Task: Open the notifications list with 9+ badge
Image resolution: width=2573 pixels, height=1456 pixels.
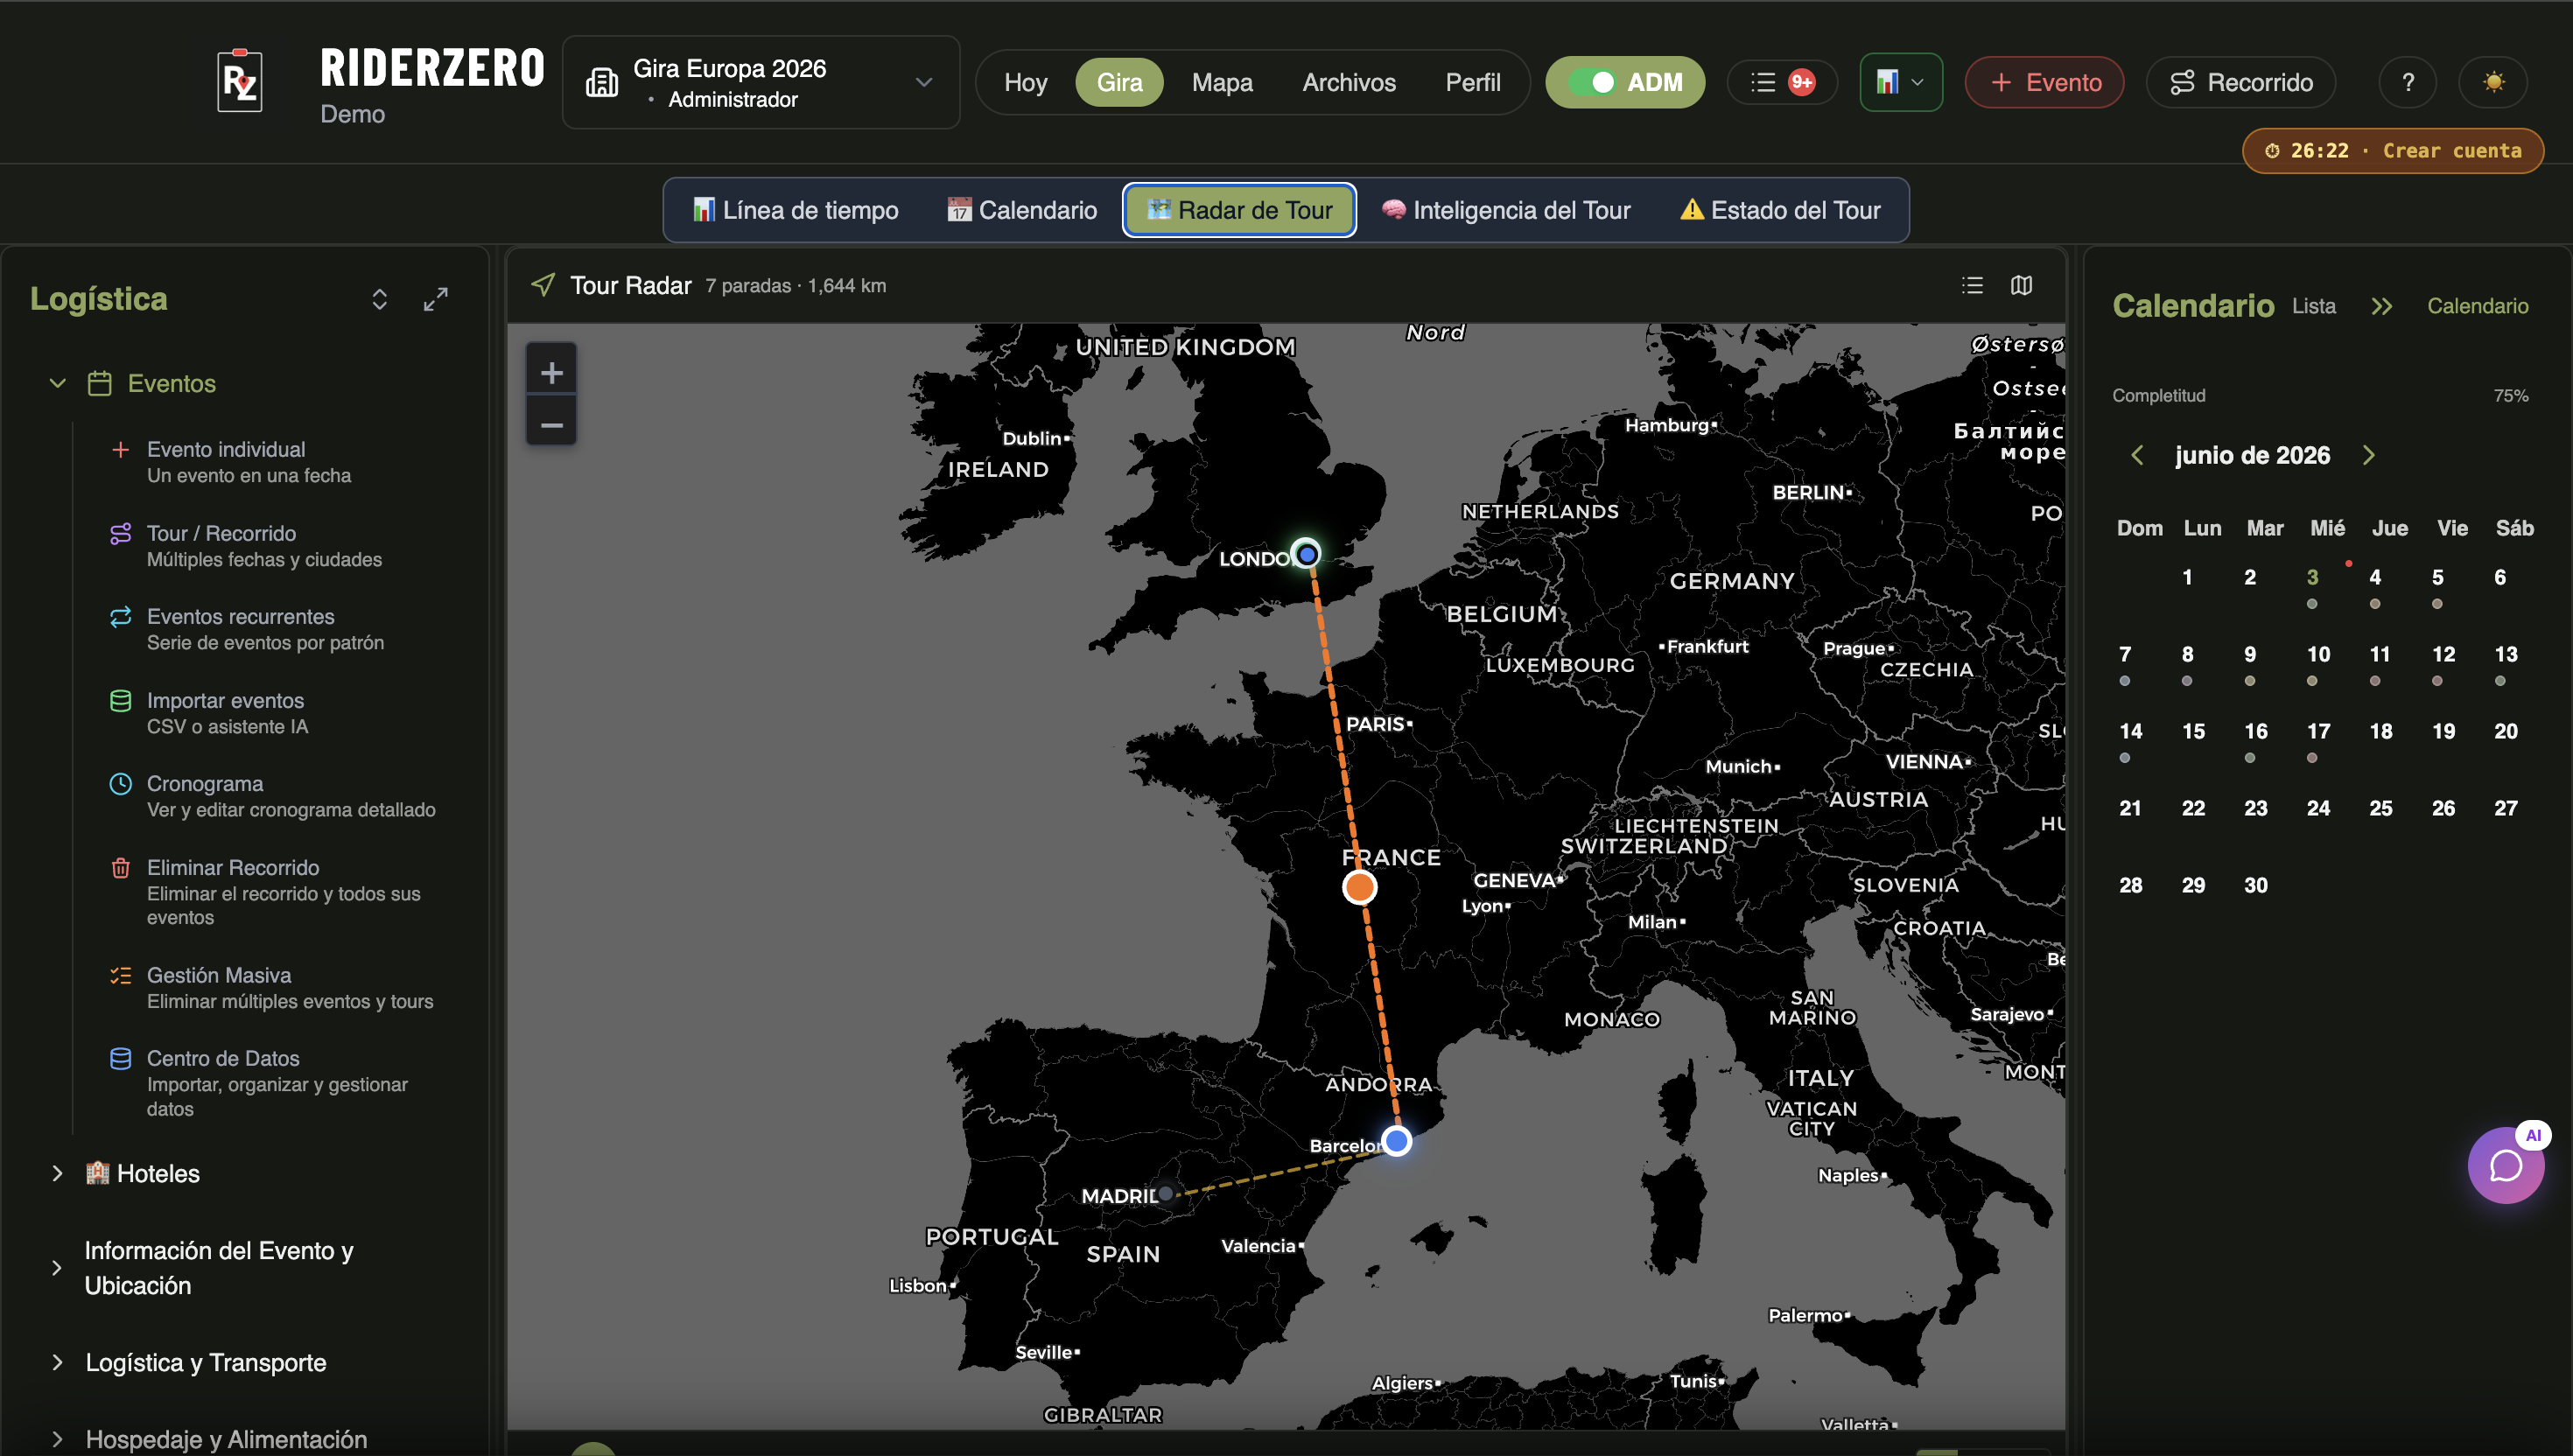Action: (x=1782, y=82)
